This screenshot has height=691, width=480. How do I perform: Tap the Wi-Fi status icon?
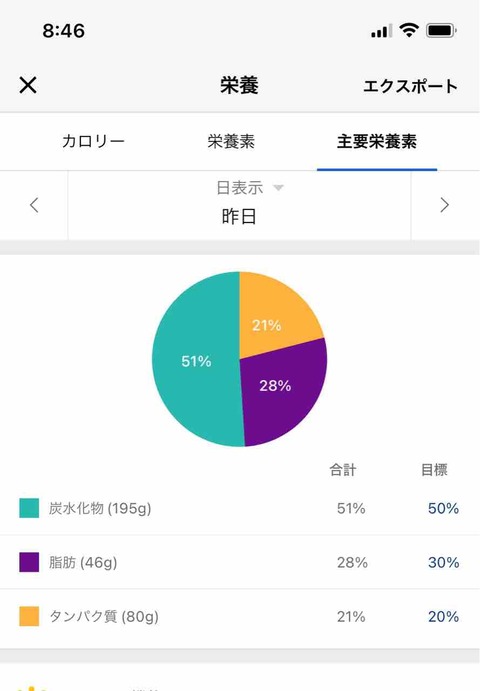coord(409,30)
